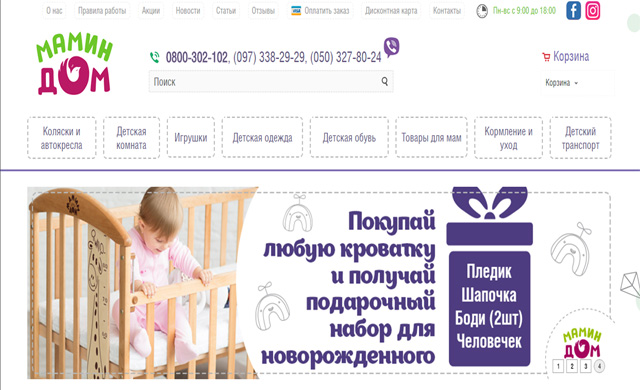Open Товары для мам category
640x390 pixels.
click(431, 137)
